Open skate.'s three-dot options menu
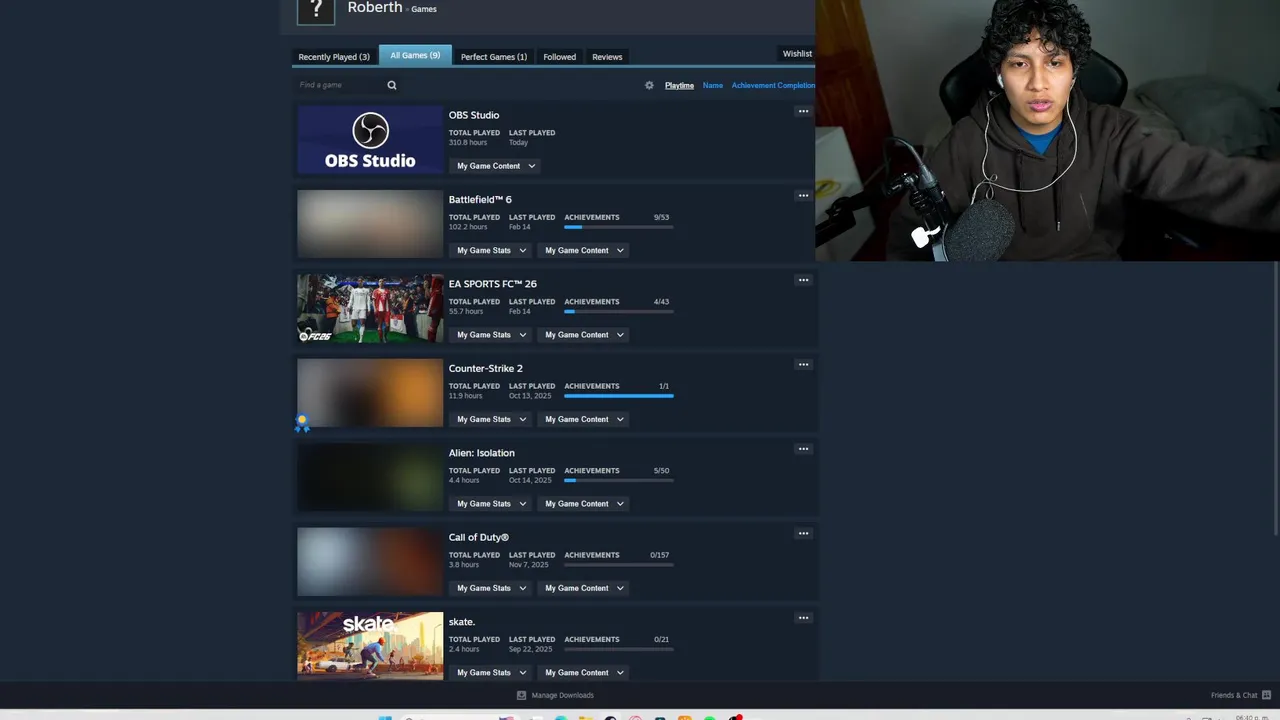 pyautogui.click(x=803, y=618)
